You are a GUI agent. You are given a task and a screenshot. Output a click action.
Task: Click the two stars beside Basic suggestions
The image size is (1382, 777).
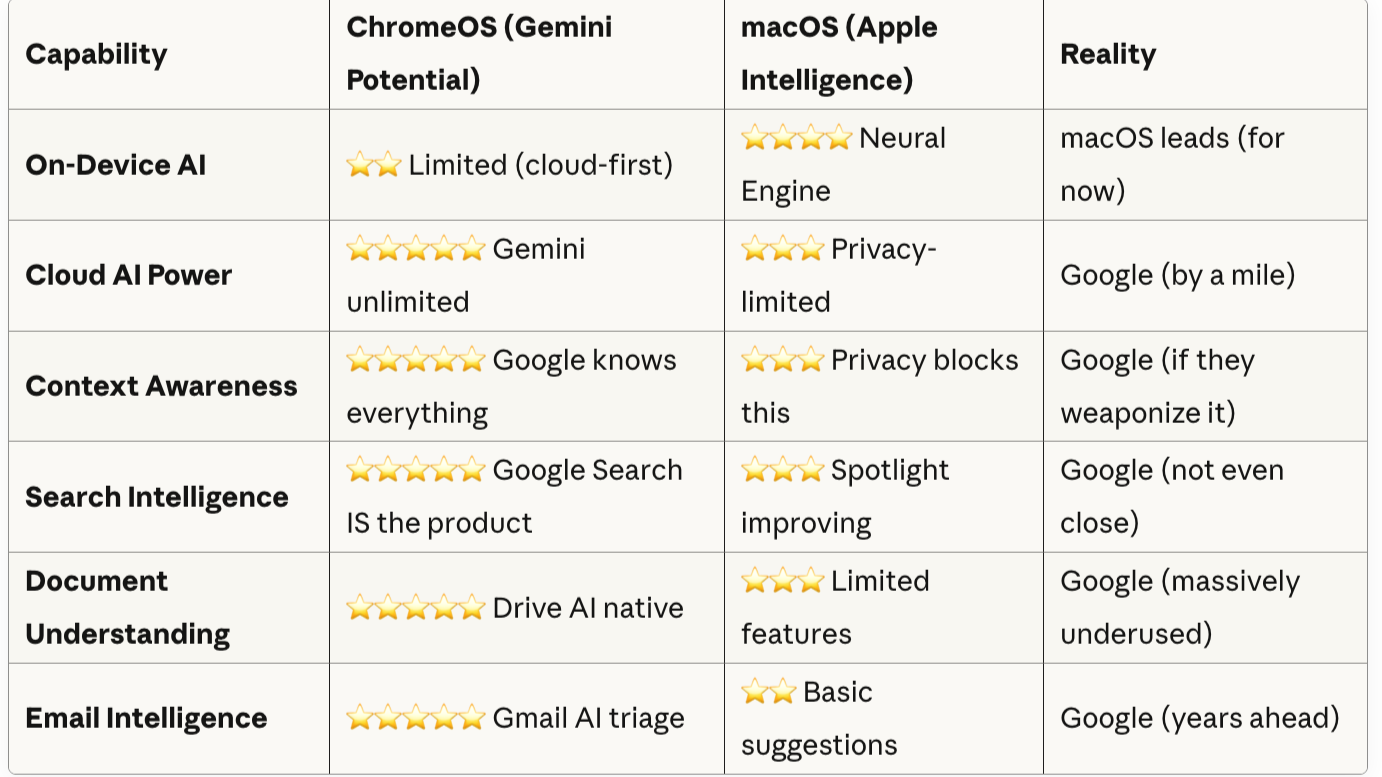[x=768, y=692]
